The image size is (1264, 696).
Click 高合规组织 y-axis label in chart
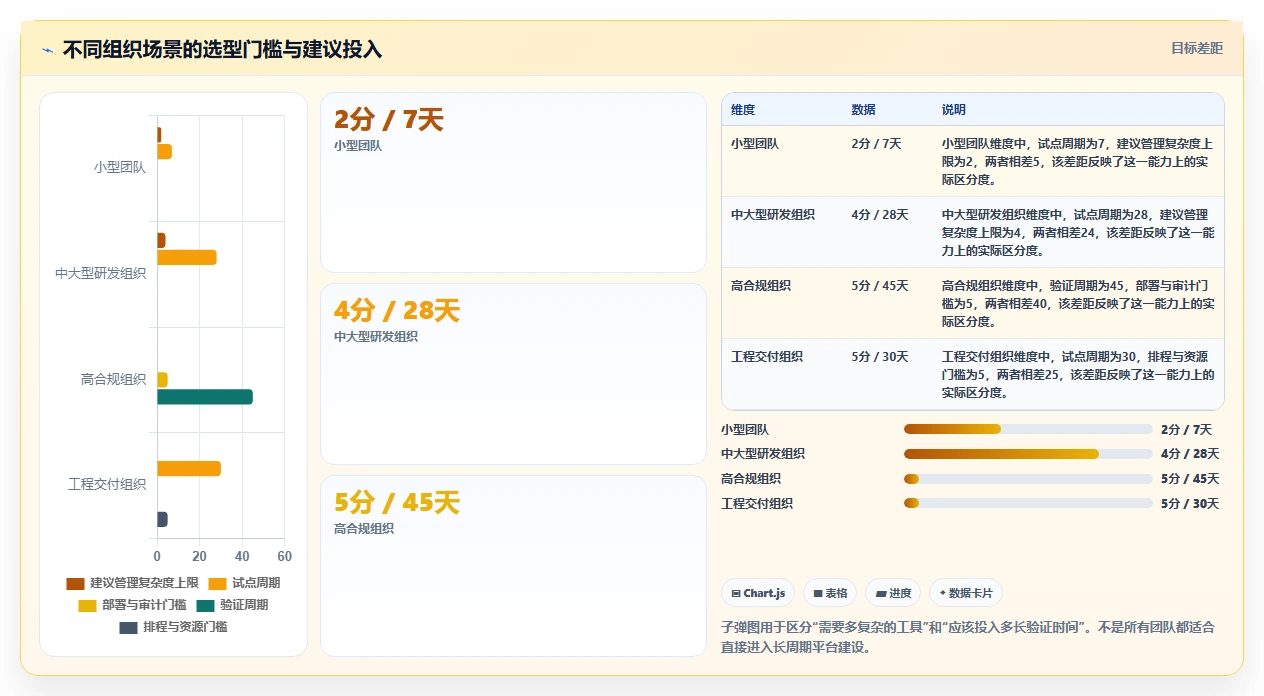[114, 379]
